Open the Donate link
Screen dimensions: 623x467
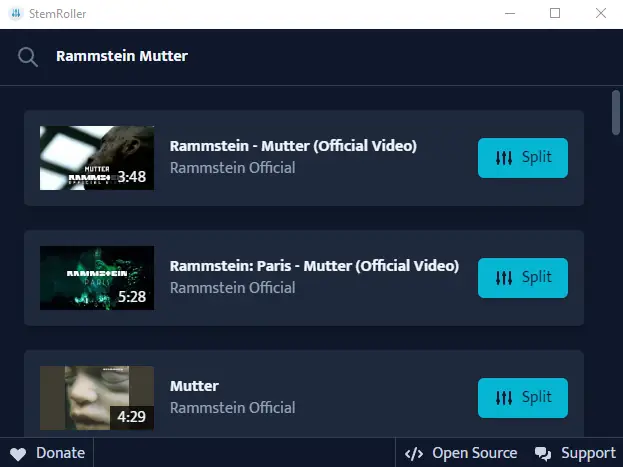point(47,453)
